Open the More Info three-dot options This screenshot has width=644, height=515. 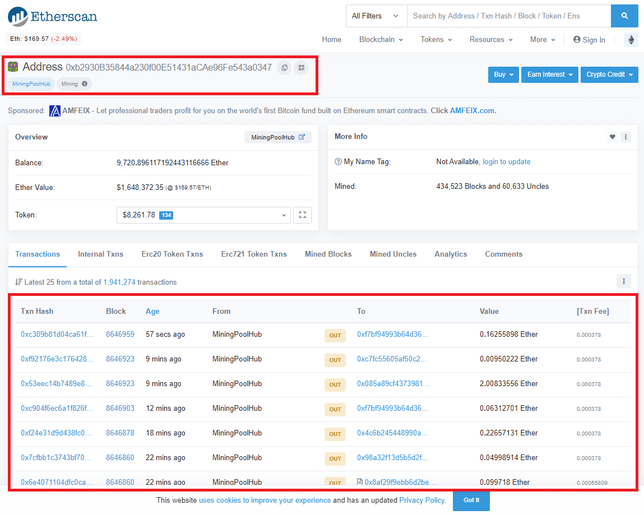626,137
